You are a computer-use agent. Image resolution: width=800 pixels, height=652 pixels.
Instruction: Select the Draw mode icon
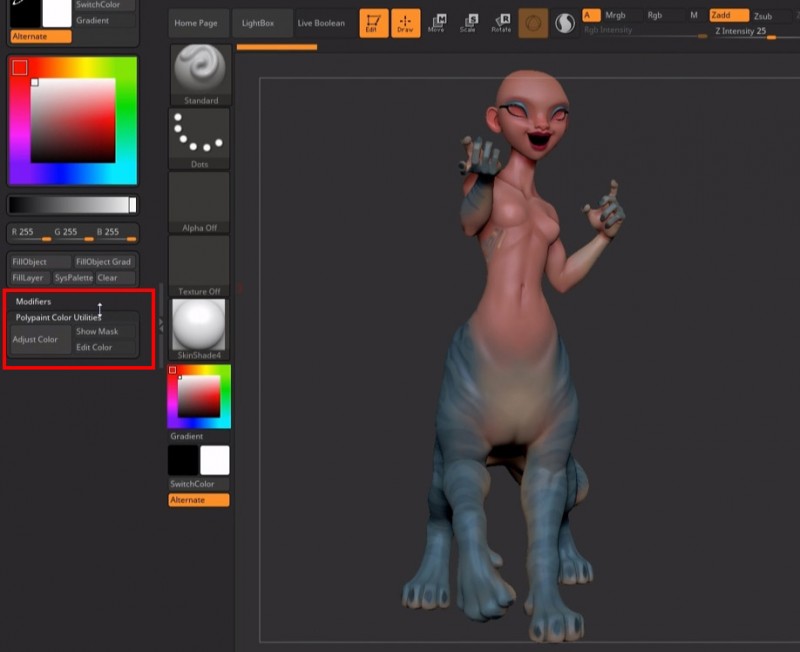pos(406,23)
